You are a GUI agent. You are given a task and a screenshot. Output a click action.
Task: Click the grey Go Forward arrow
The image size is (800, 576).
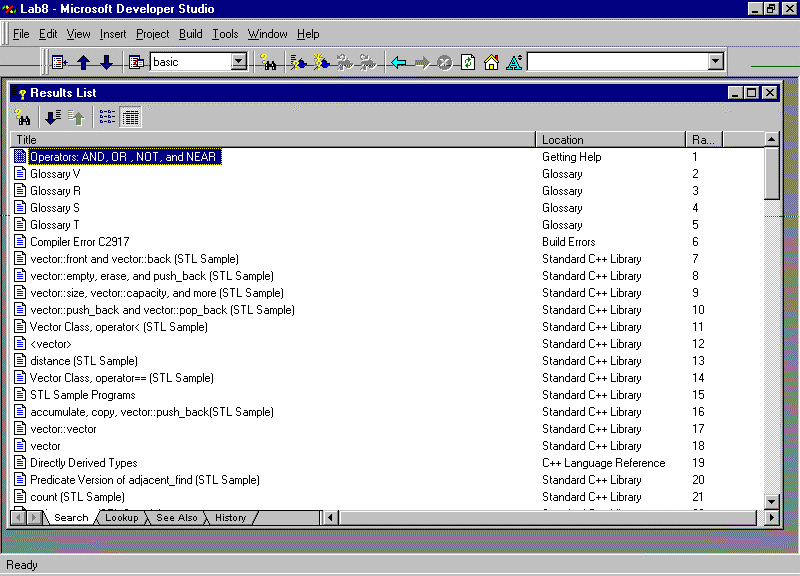tap(422, 62)
